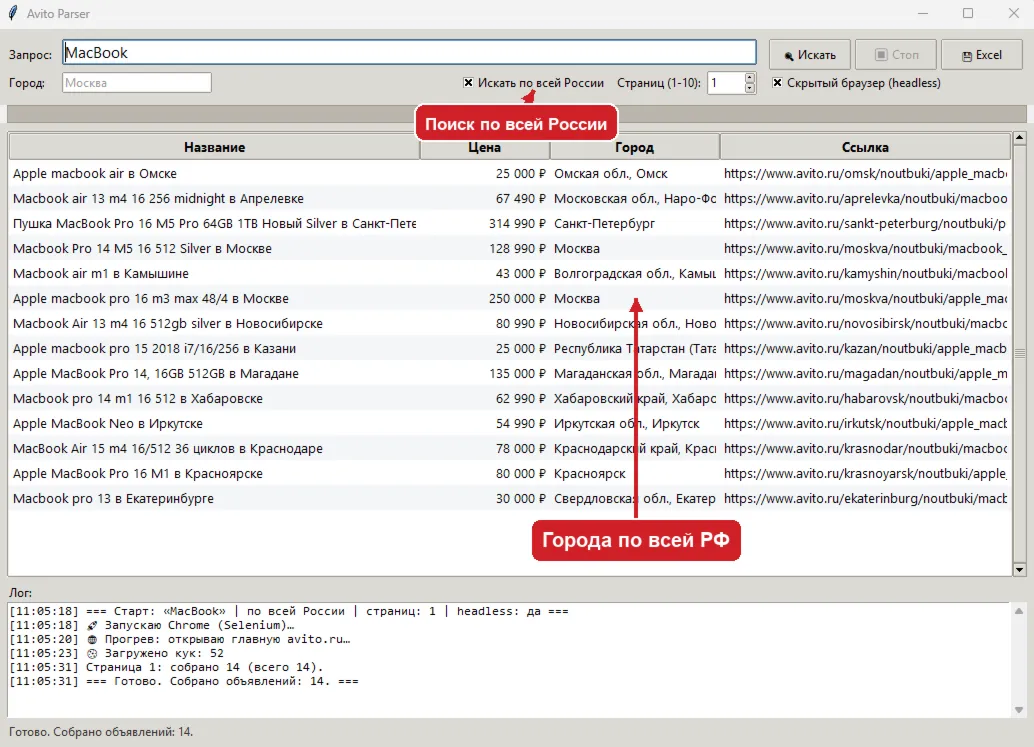
Task: Click city cell Санкт-Петербург
Action: pyautogui.click(x=604, y=224)
